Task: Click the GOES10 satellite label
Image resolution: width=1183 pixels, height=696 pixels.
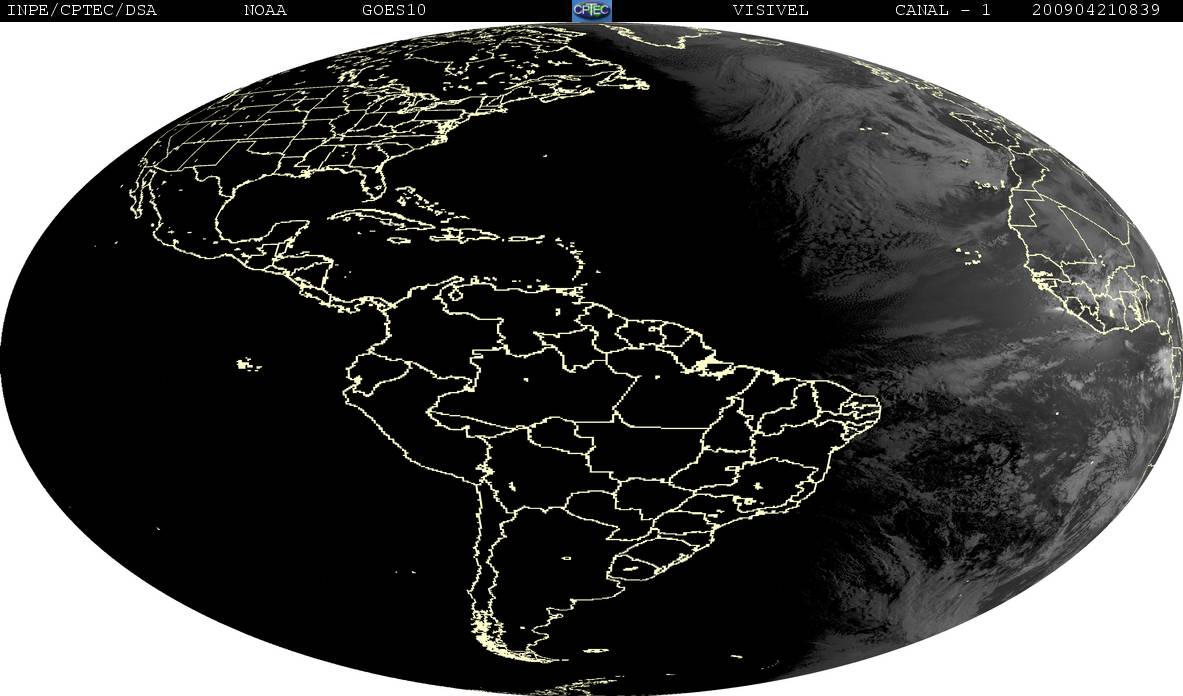Action: click(x=394, y=10)
